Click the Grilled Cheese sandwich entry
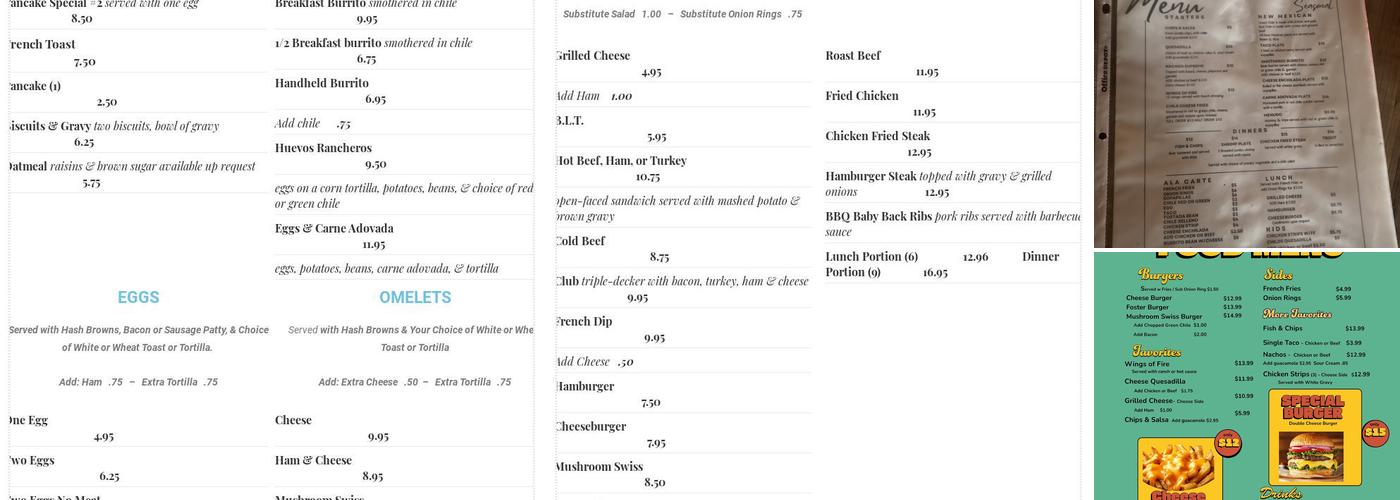1400x500 pixels. point(593,56)
